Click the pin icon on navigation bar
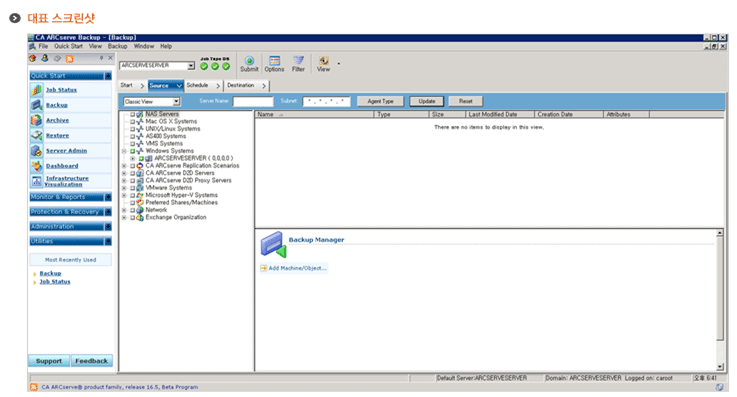This screenshot has height=397, width=737. (x=101, y=58)
